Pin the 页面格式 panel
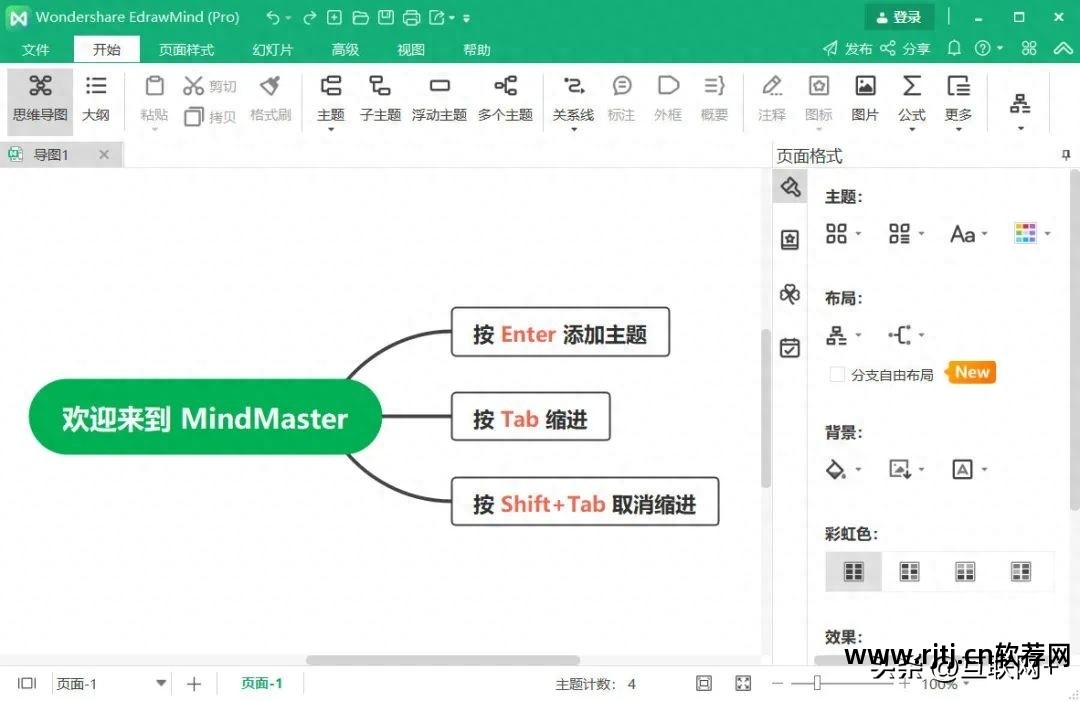The height and width of the screenshot is (701, 1080). click(x=1066, y=155)
